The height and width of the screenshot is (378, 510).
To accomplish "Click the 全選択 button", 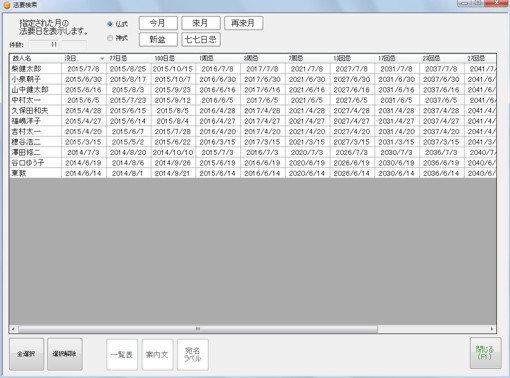I will [x=26, y=354].
